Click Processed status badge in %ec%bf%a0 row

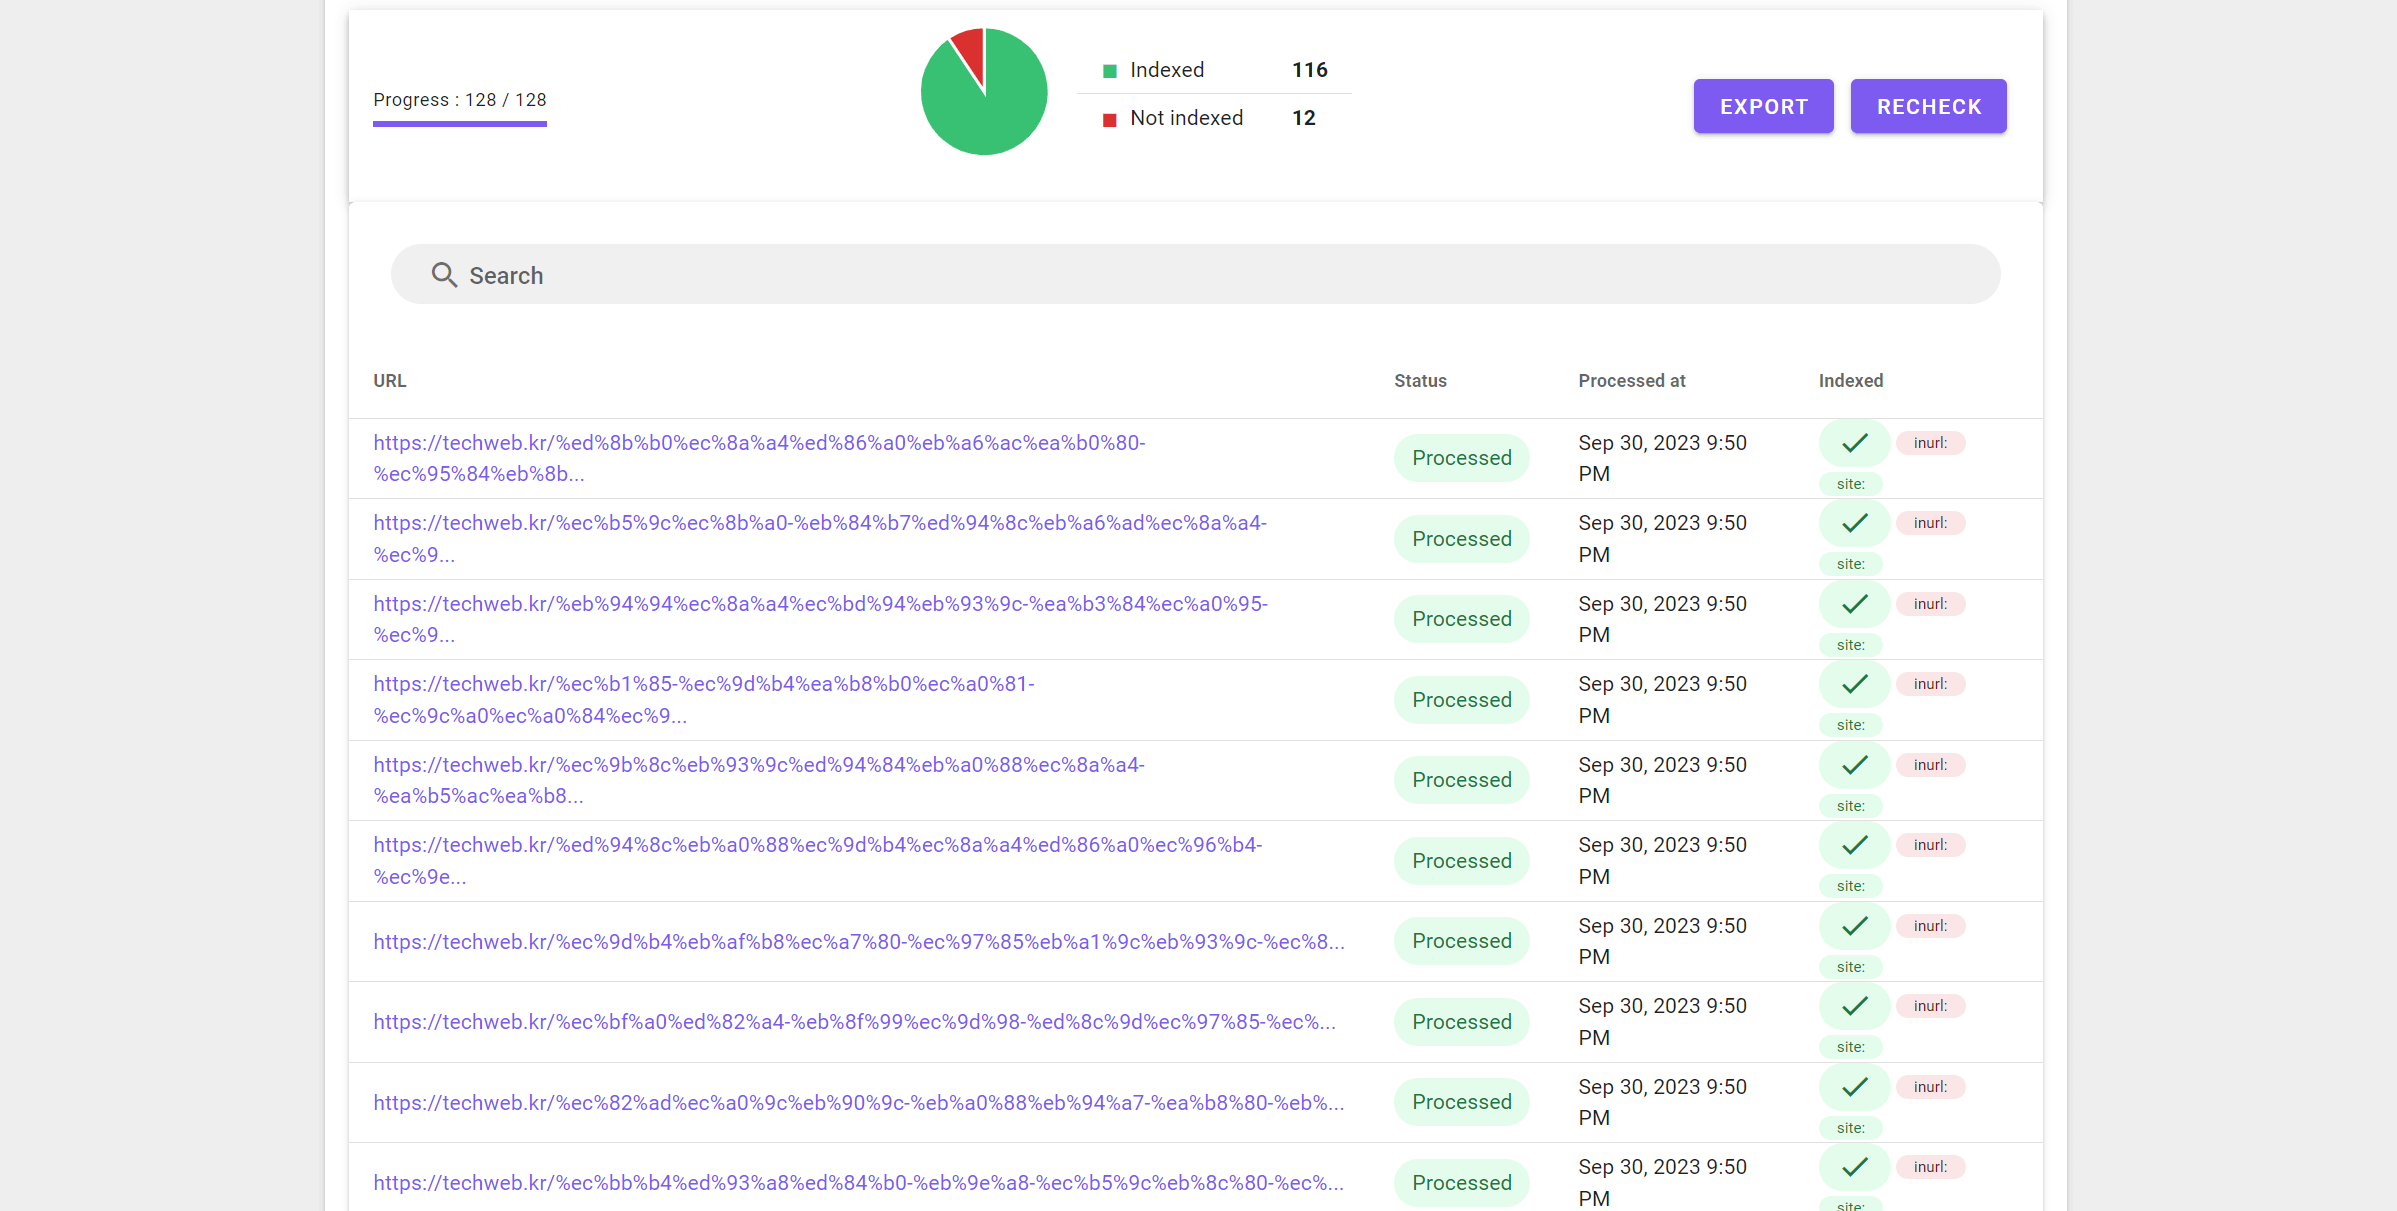point(1461,1022)
